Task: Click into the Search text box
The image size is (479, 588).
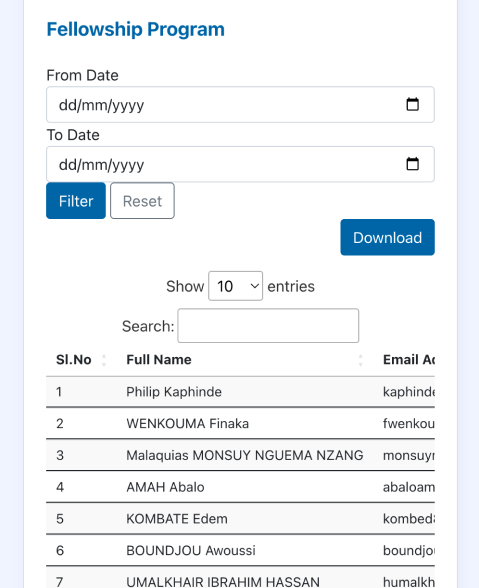Action: coord(268,326)
